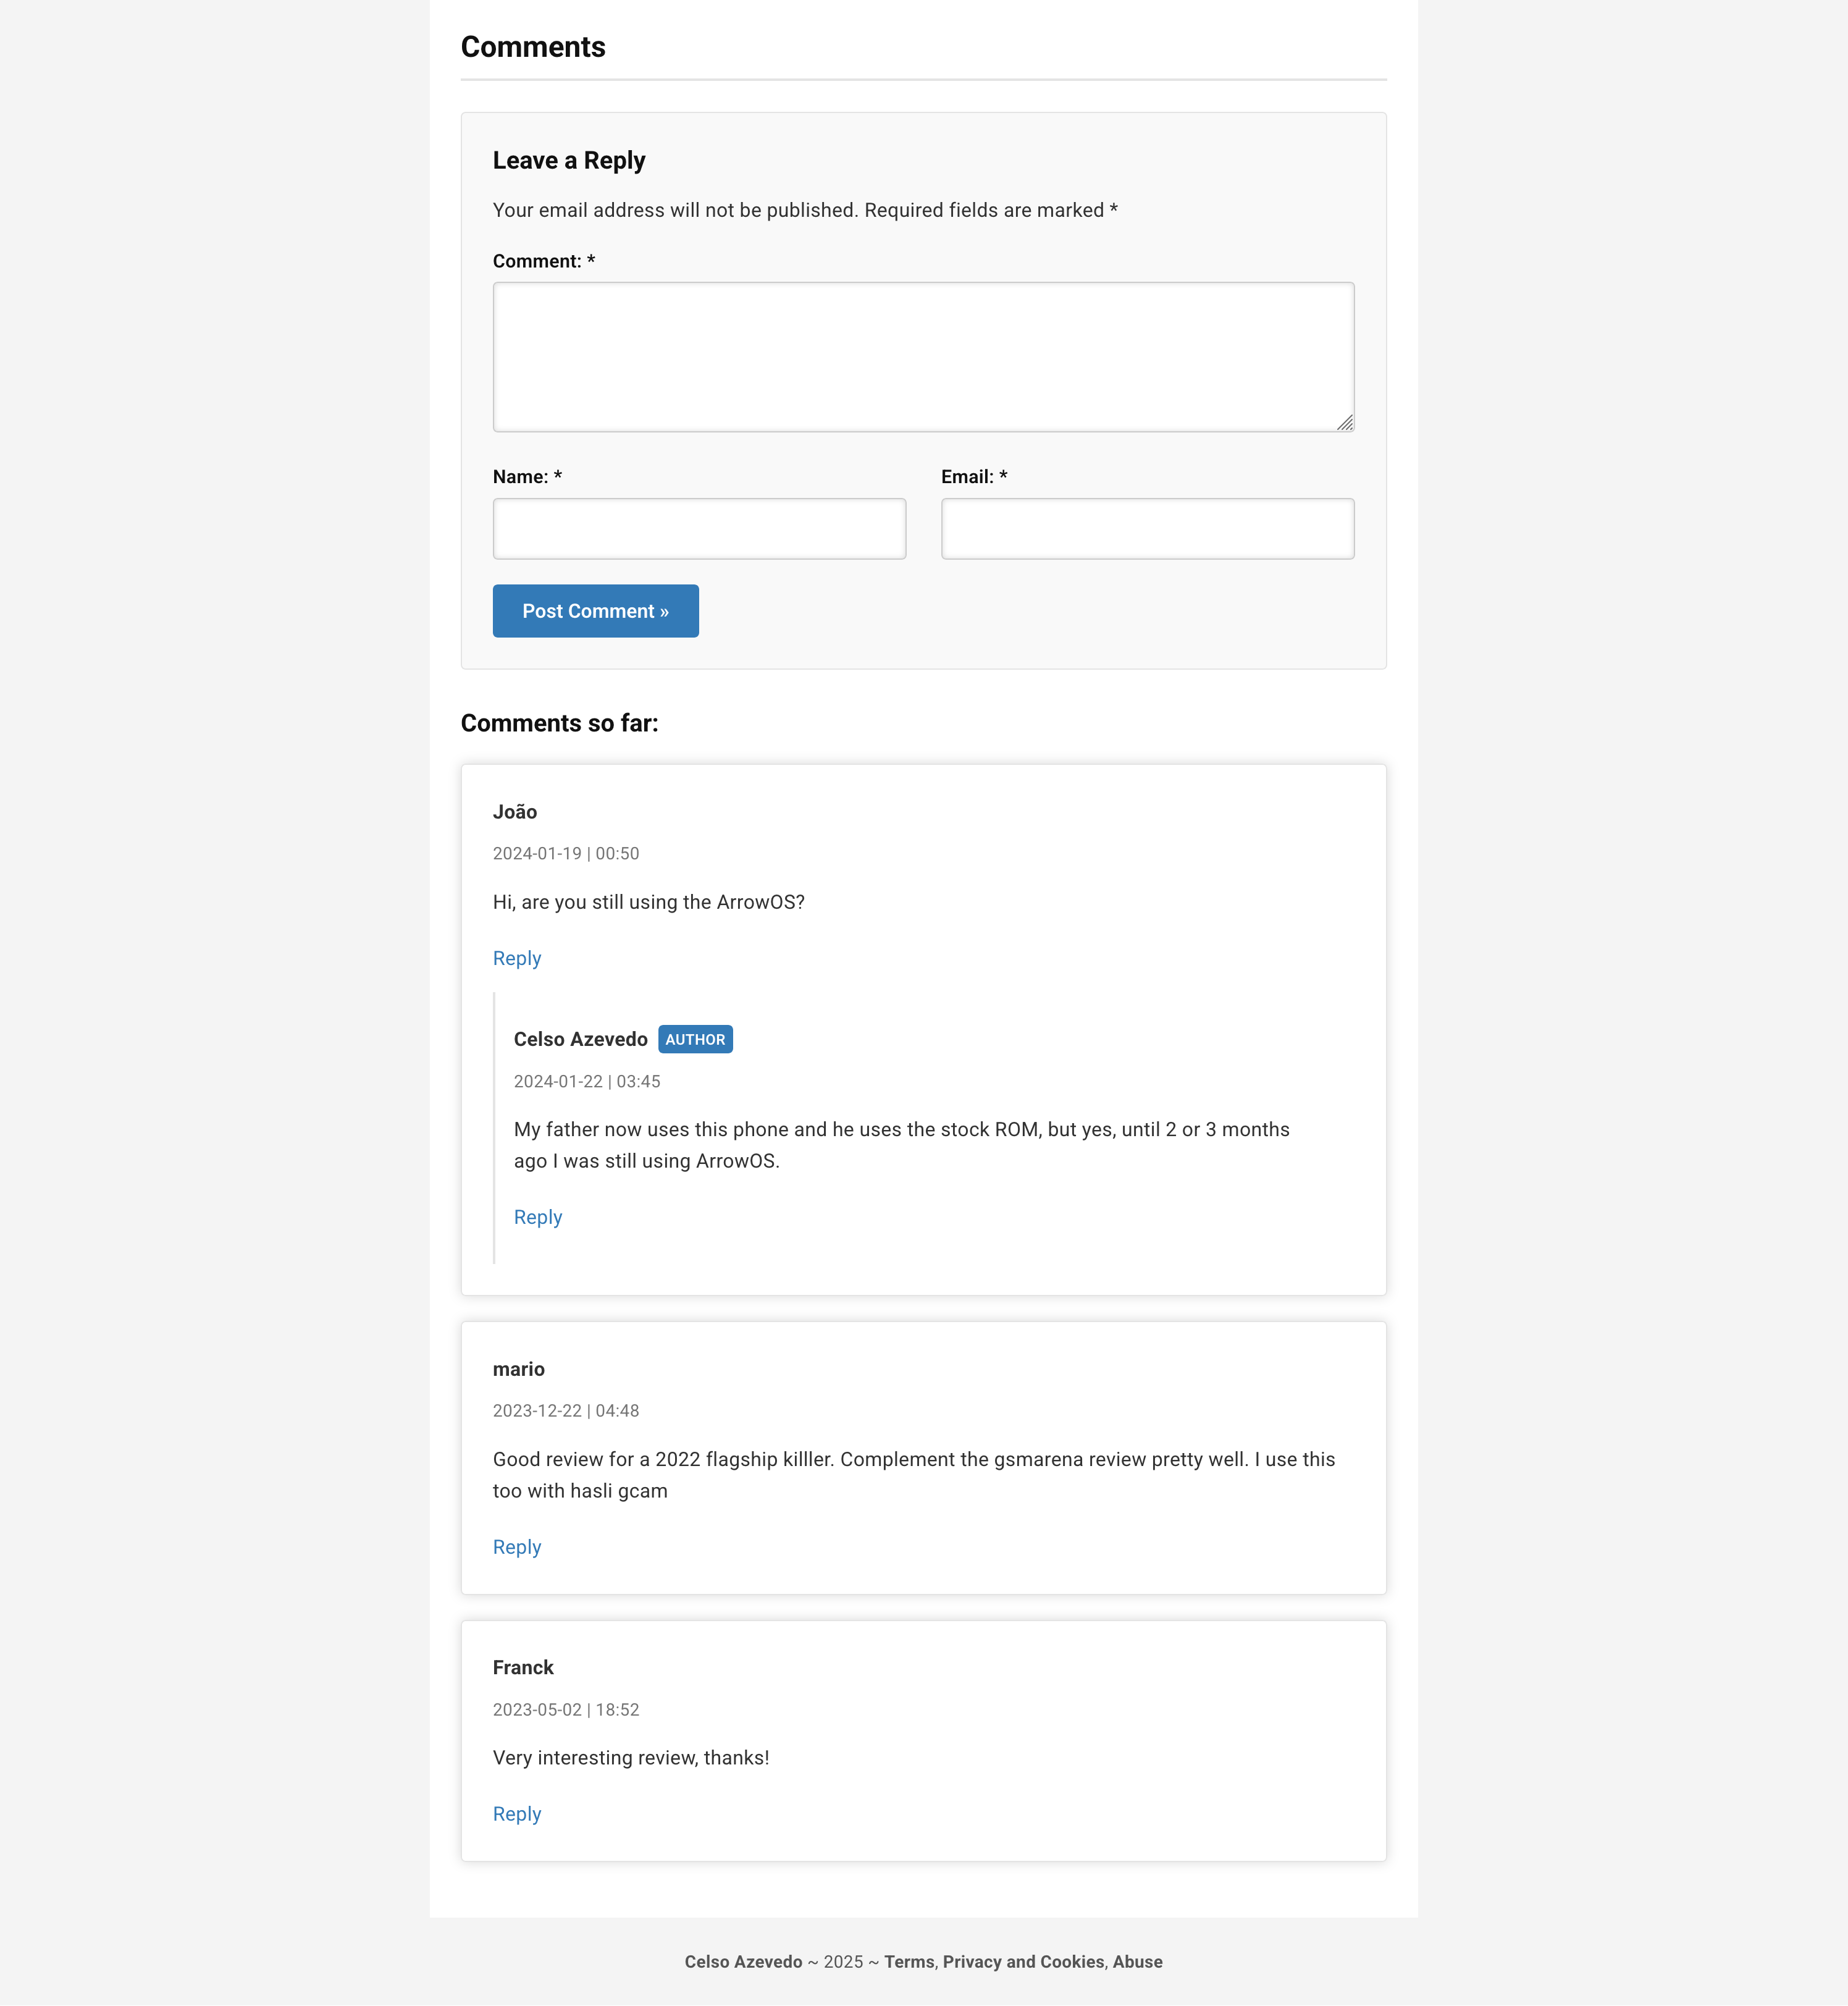Focus the Name input field
The image size is (1848, 2006).
coord(698,528)
